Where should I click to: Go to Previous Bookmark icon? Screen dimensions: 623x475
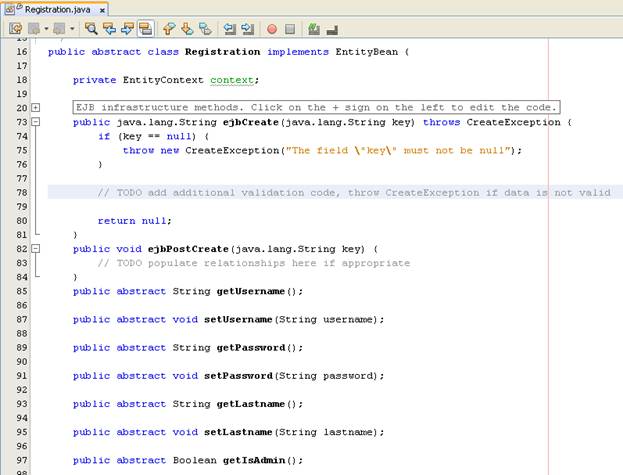point(169,29)
